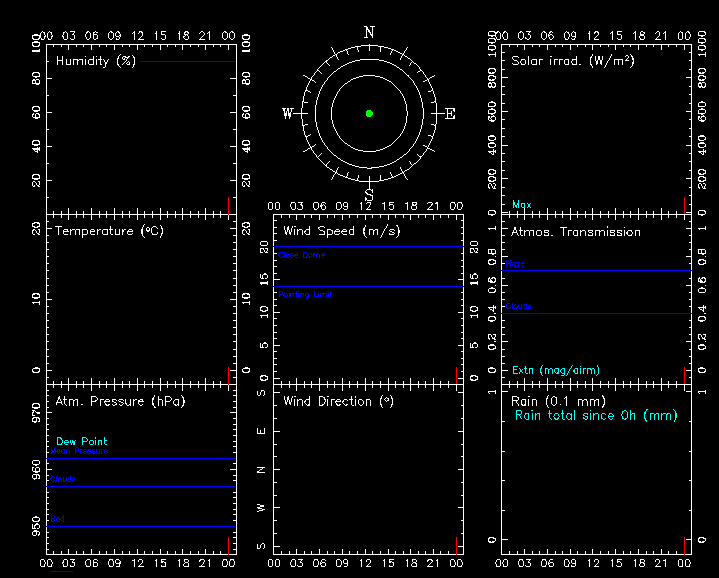Image resolution: width=719 pixels, height=578 pixels.
Task: Click the W marker on the compass
Action: pyautogui.click(x=288, y=114)
